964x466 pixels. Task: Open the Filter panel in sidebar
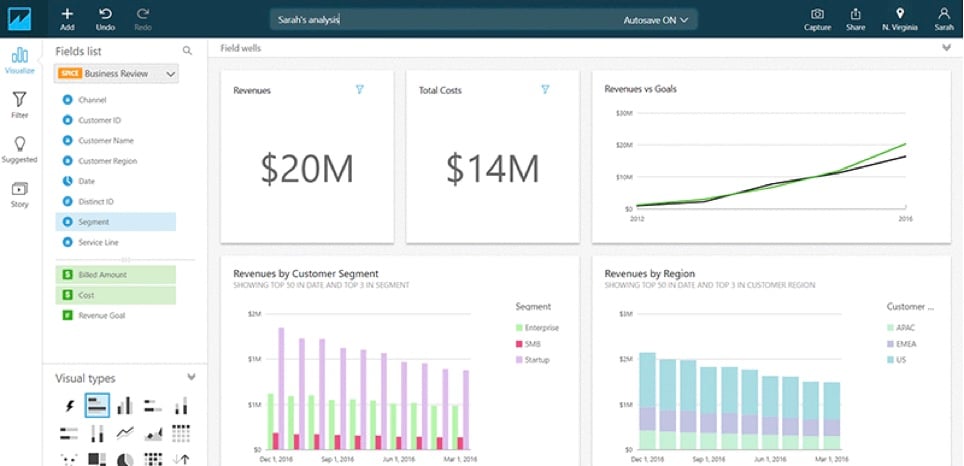[x=19, y=100]
